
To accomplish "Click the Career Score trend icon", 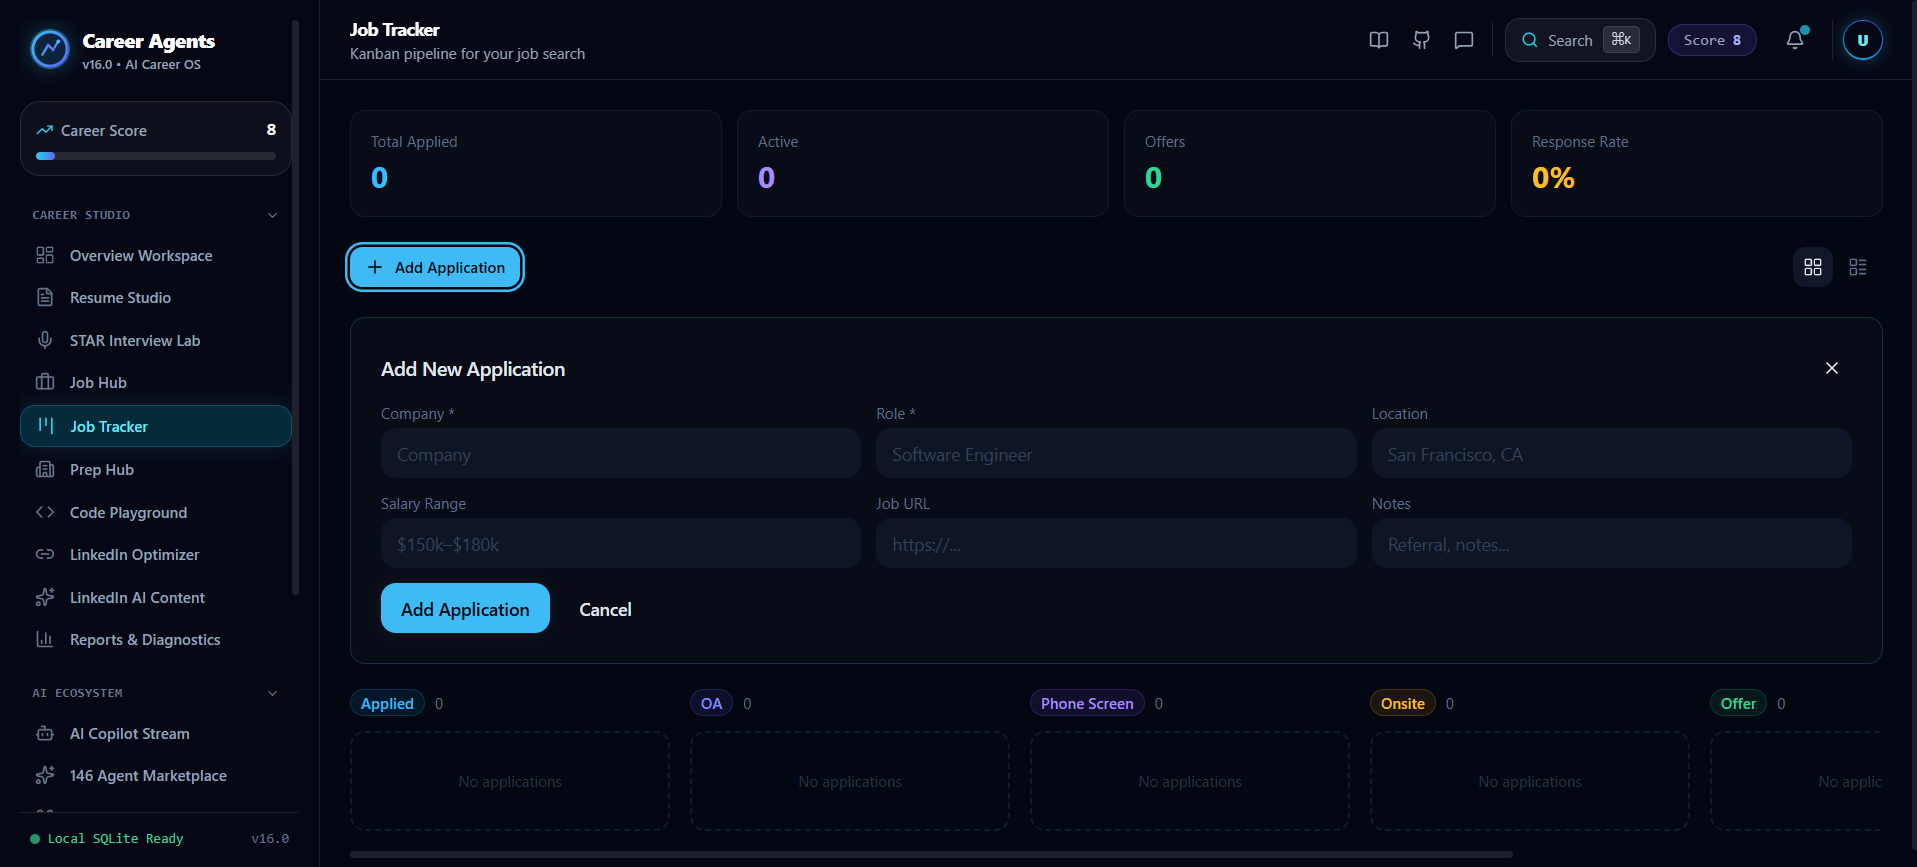I will click(45, 130).
